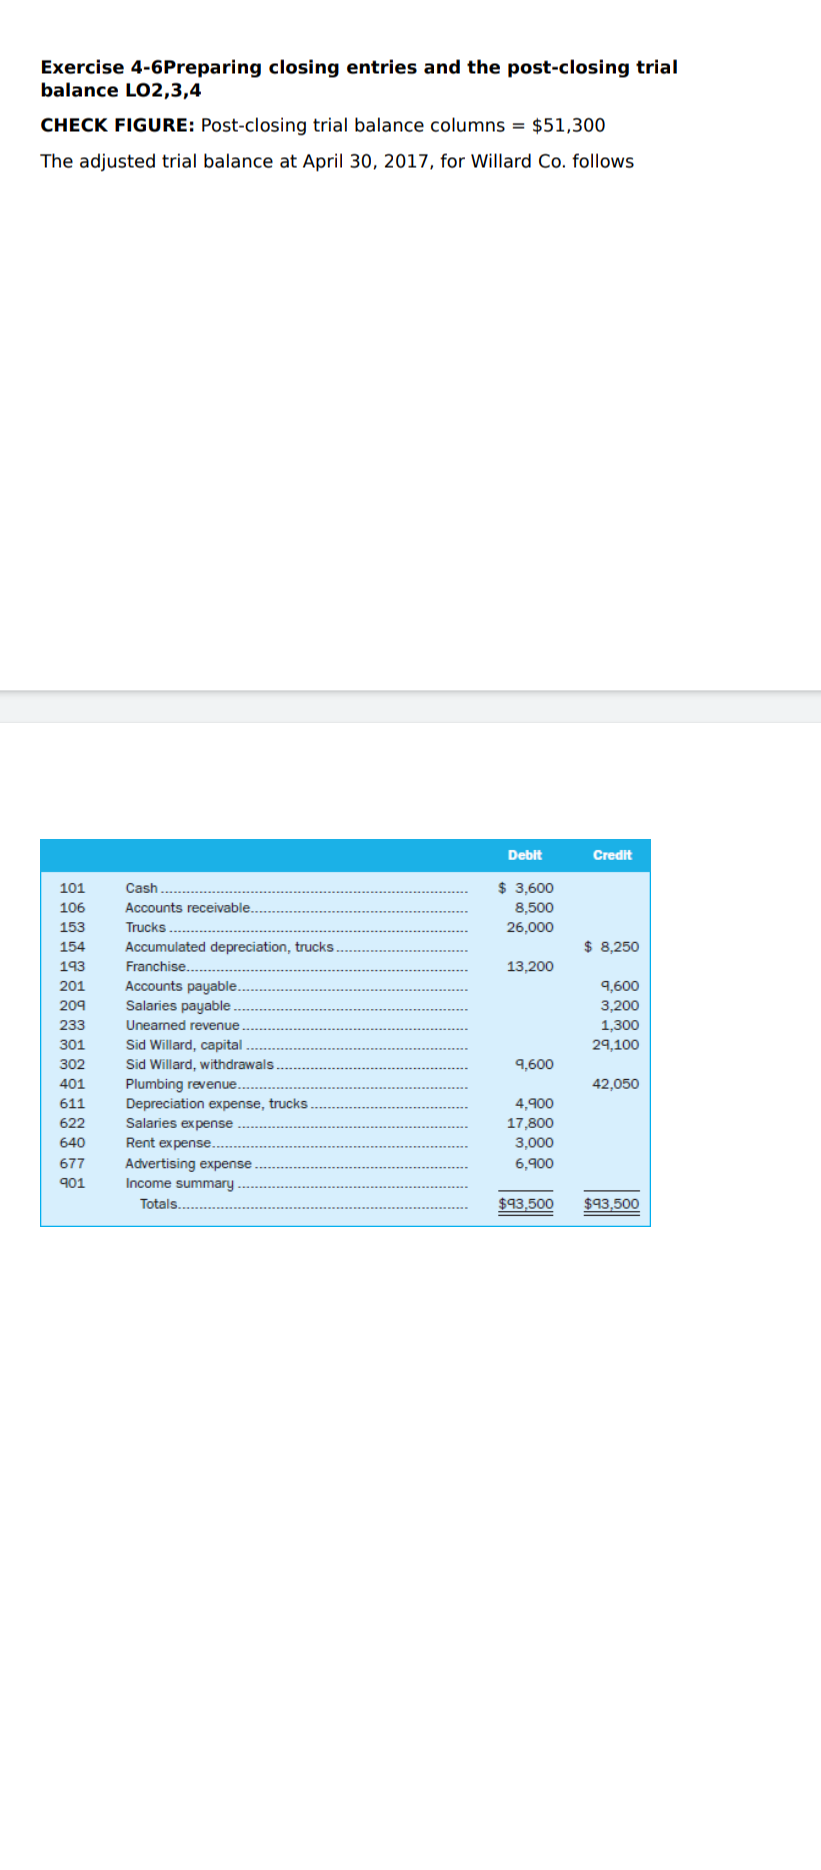Click the Accounts payable credit 9,600
Image resolution: width=821 pixels, height=1870 pixels.
620,986
